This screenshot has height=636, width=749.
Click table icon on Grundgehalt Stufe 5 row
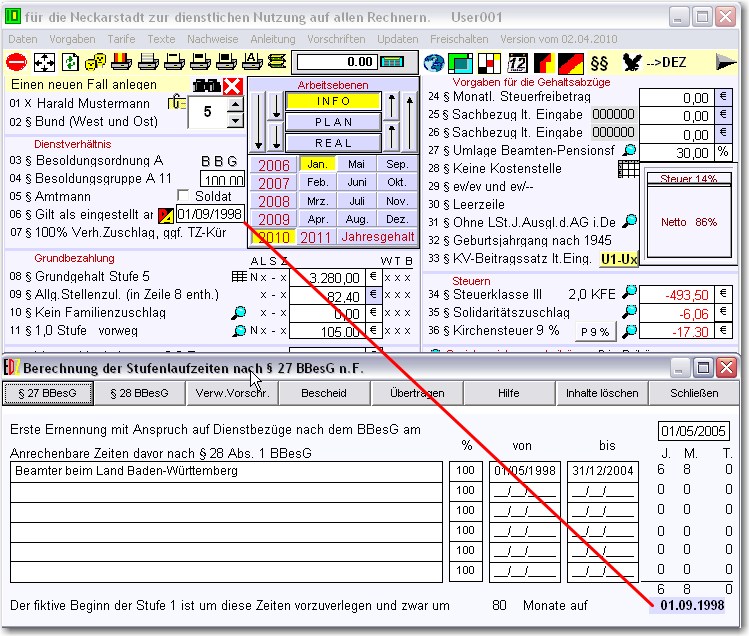(x=239, y=276)
